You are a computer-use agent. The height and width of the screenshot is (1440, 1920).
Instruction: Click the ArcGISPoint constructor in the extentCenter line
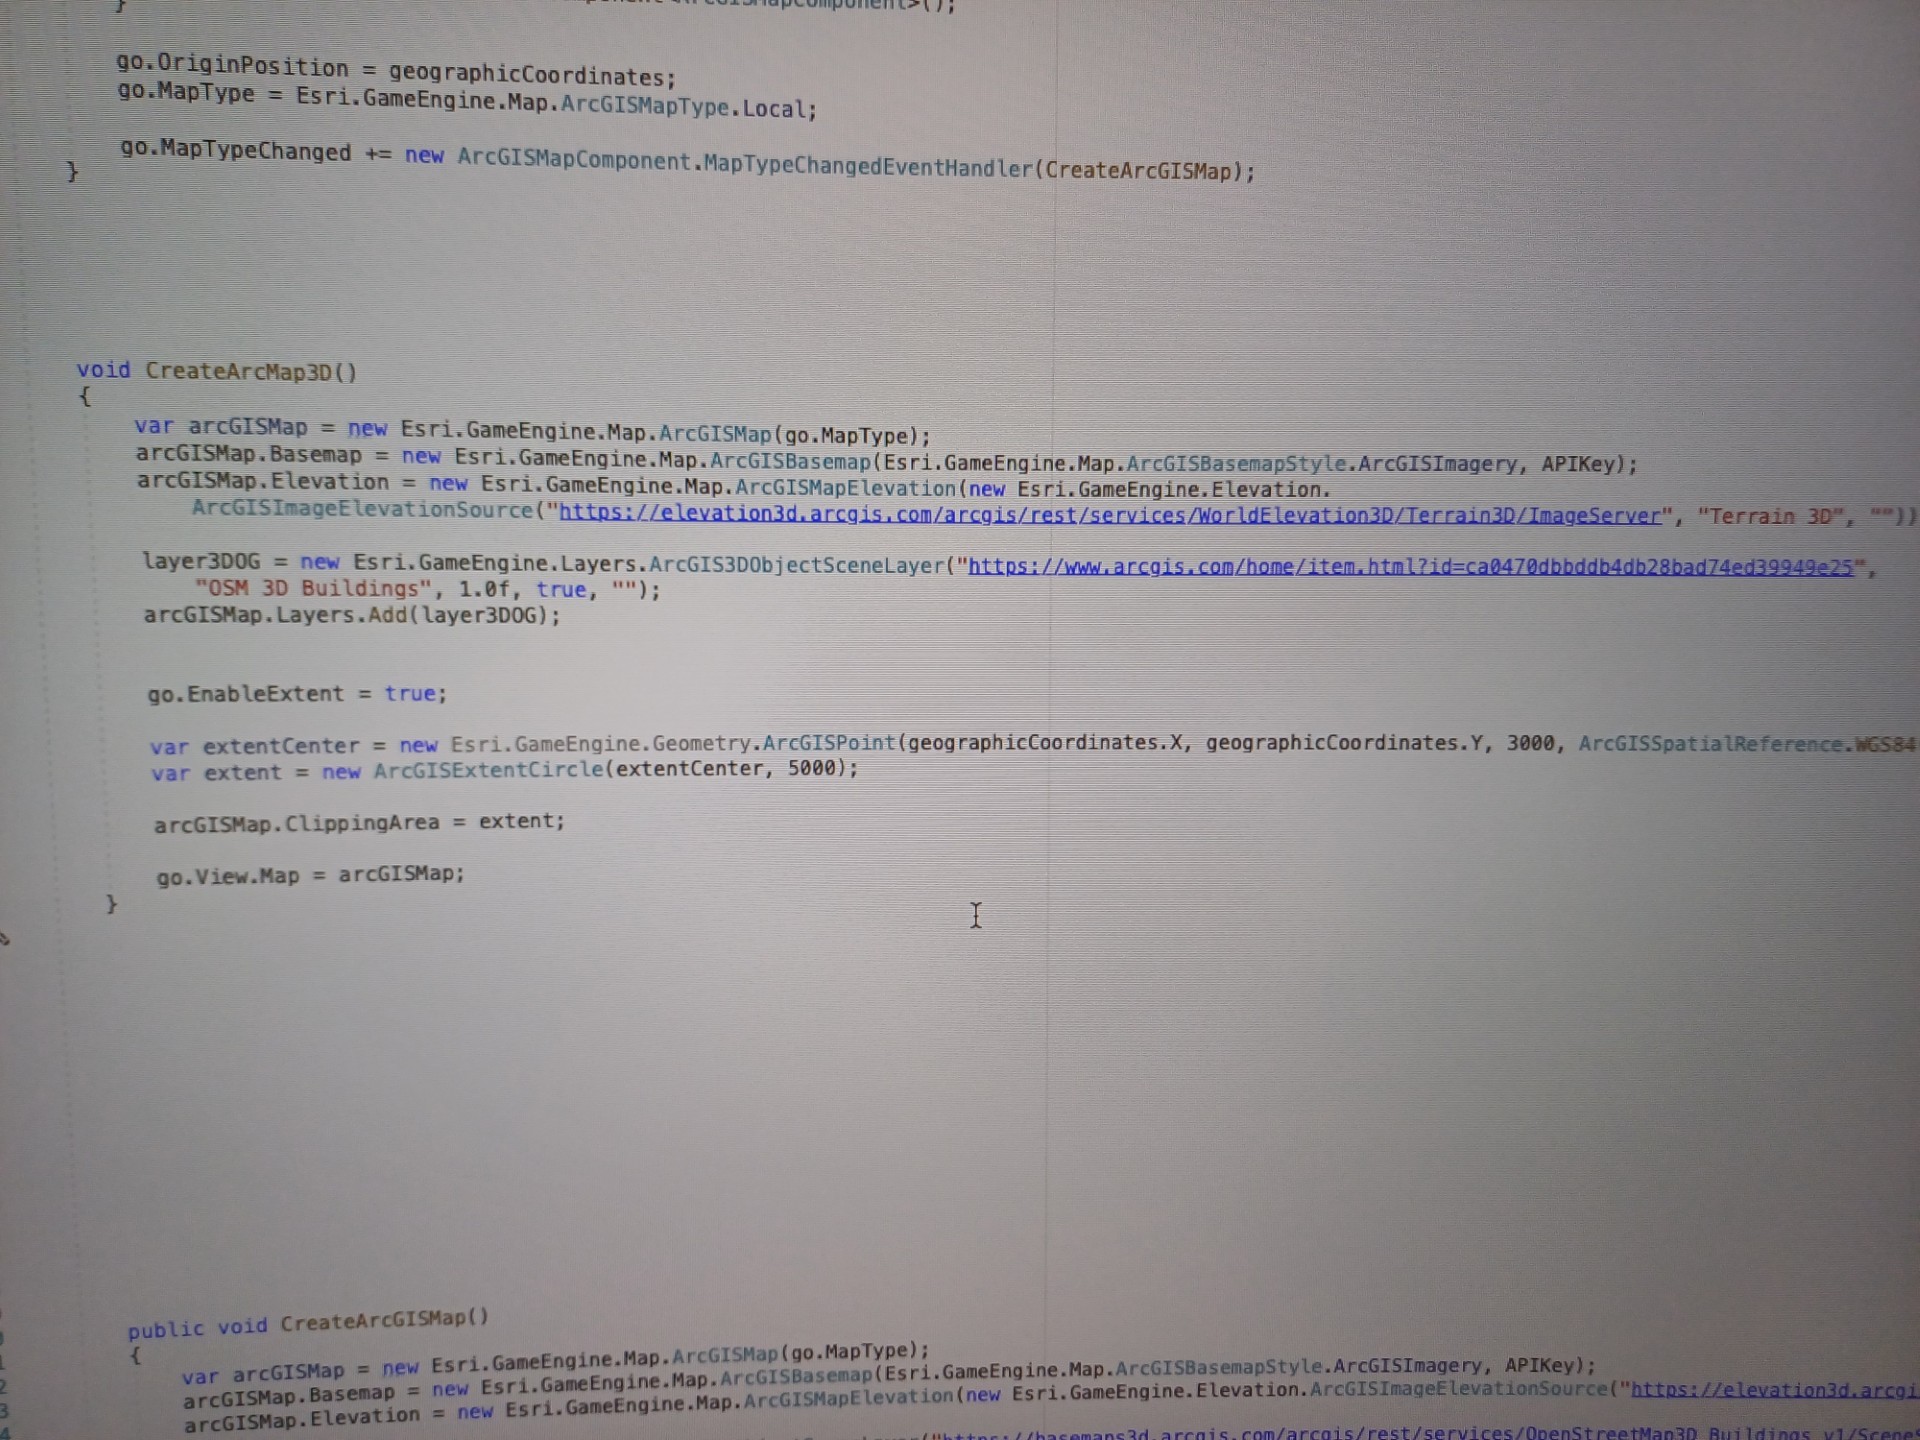[829, 743]
